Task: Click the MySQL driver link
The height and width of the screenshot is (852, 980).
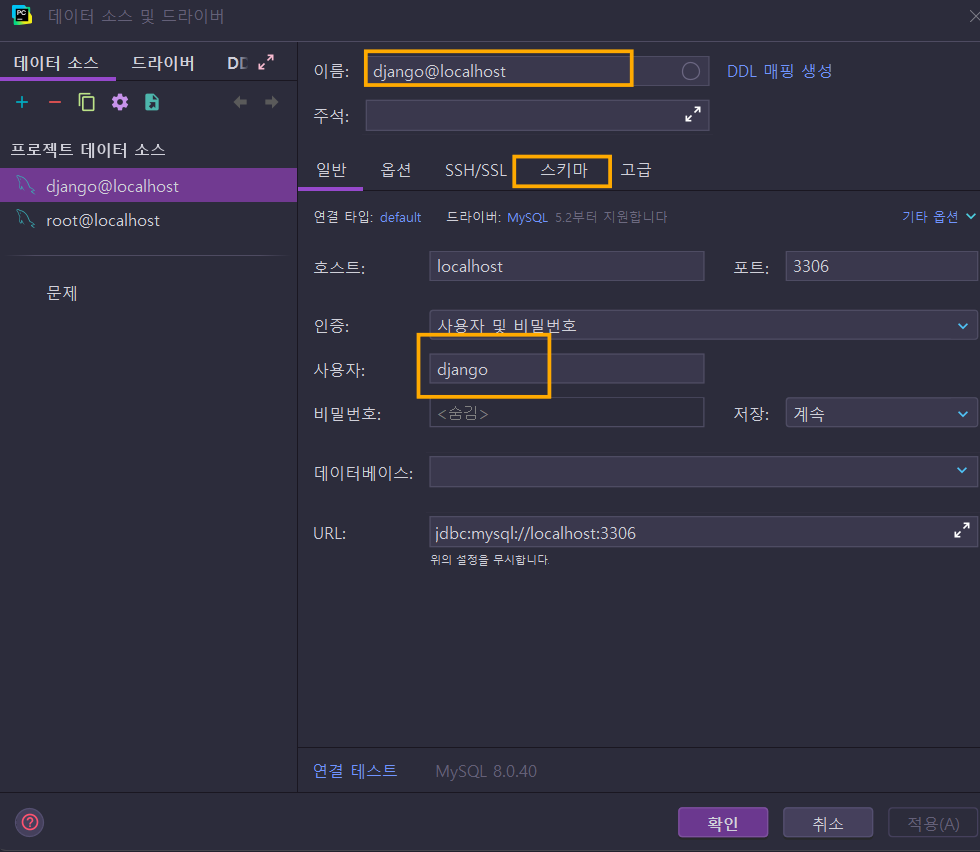Action: coord(528,218)
